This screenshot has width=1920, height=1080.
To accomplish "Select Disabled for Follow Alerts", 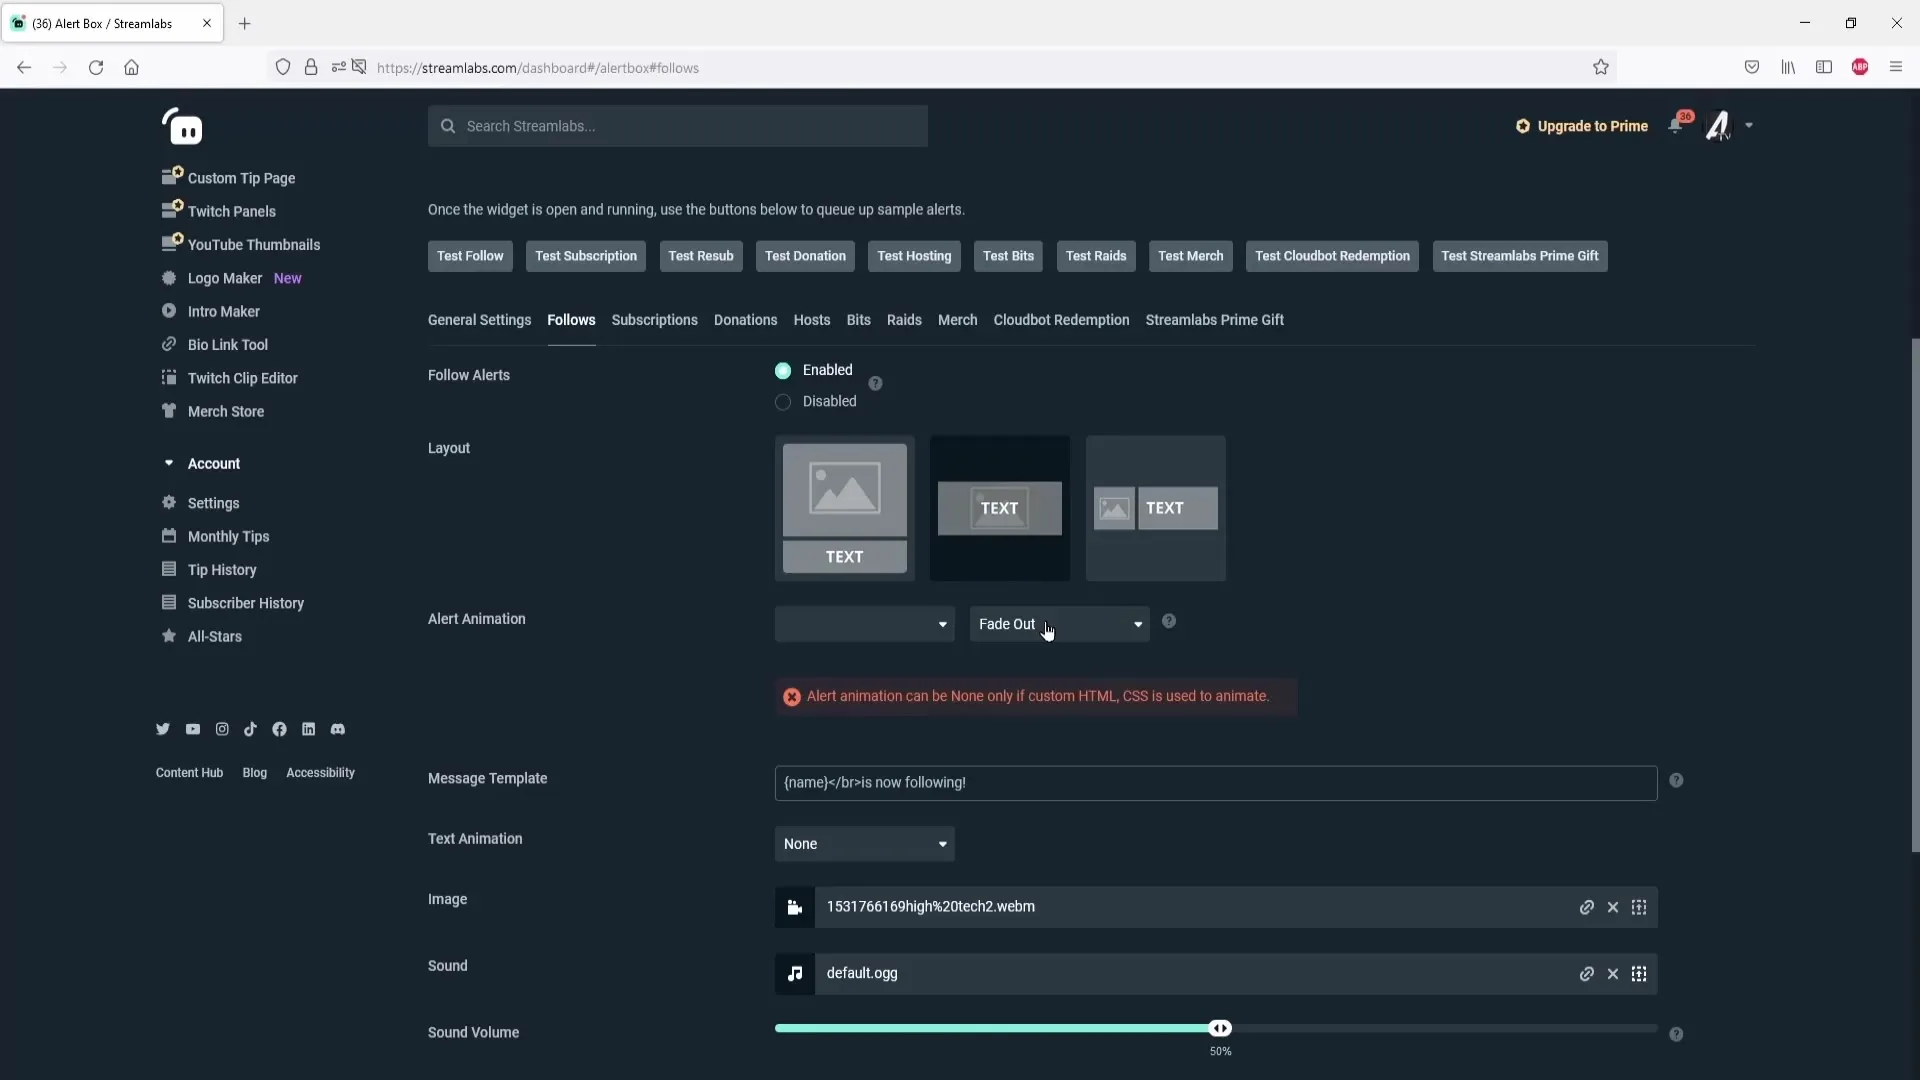I will click(783, 402).
